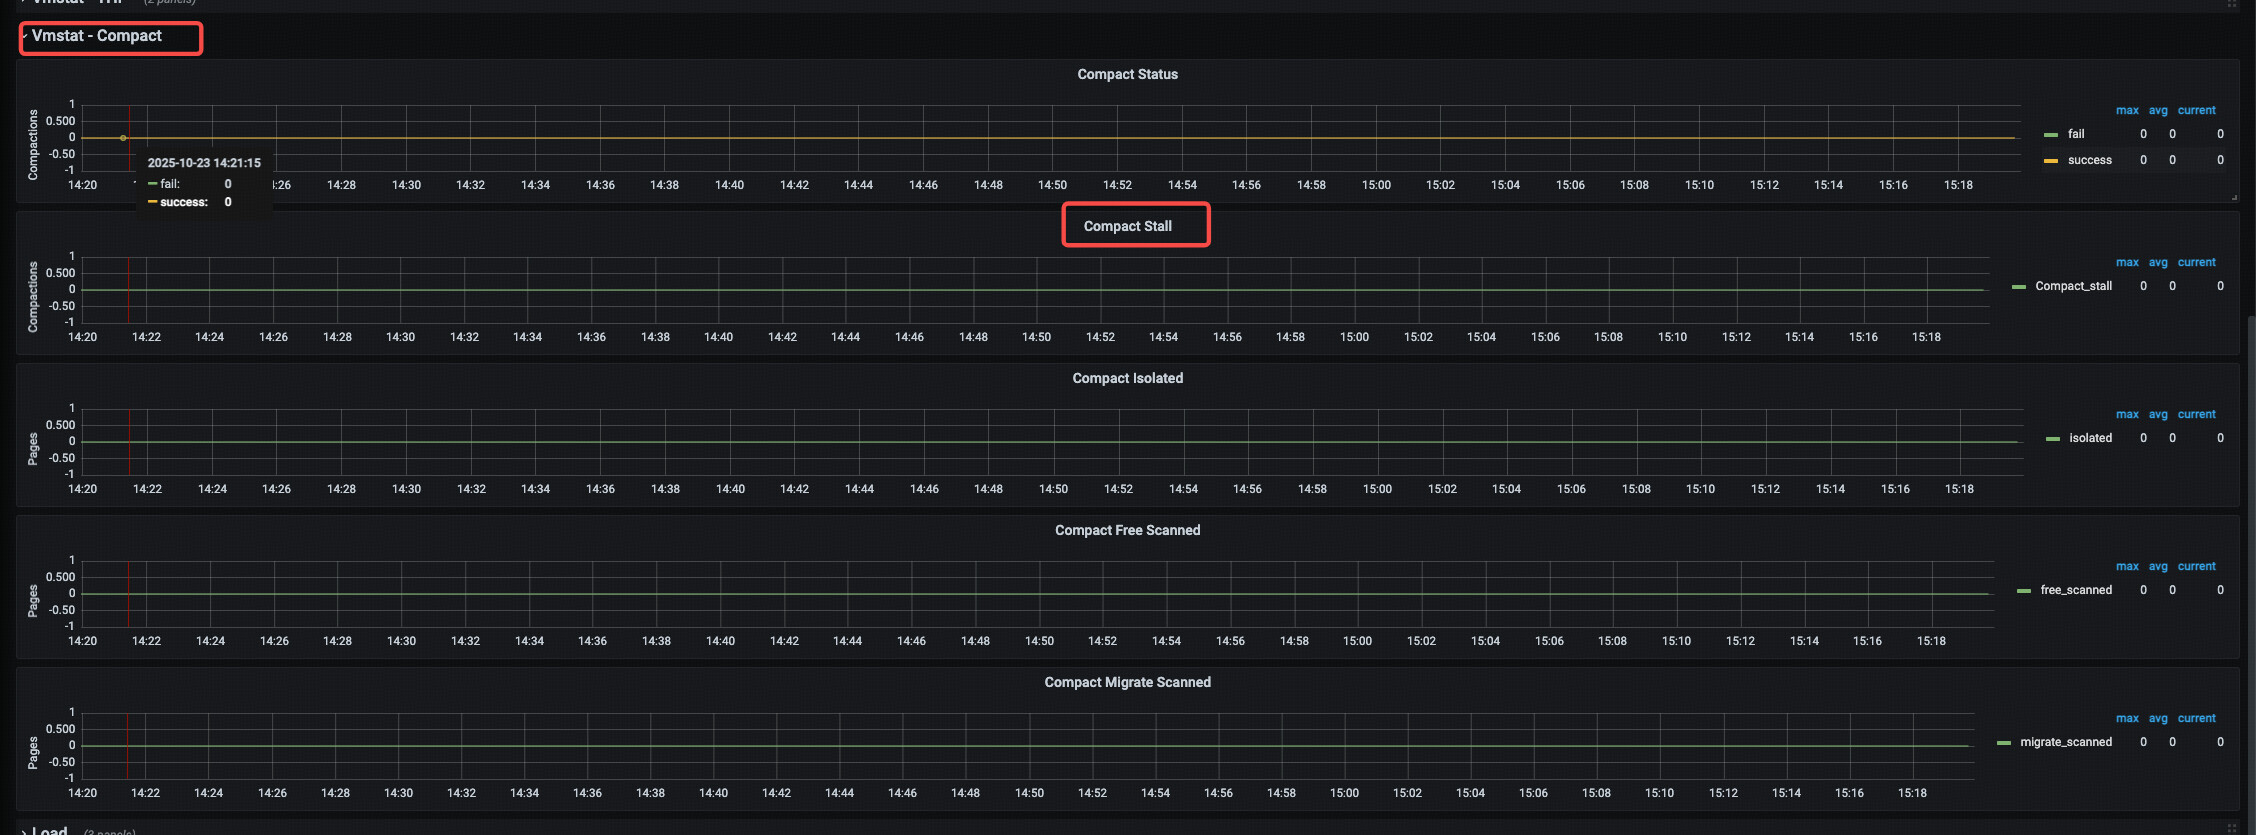Open the Compact Migrate Scanned panel menu
Image resolution: width=2256 pixels, height=835 pixels.
(x=1127, y=682)
